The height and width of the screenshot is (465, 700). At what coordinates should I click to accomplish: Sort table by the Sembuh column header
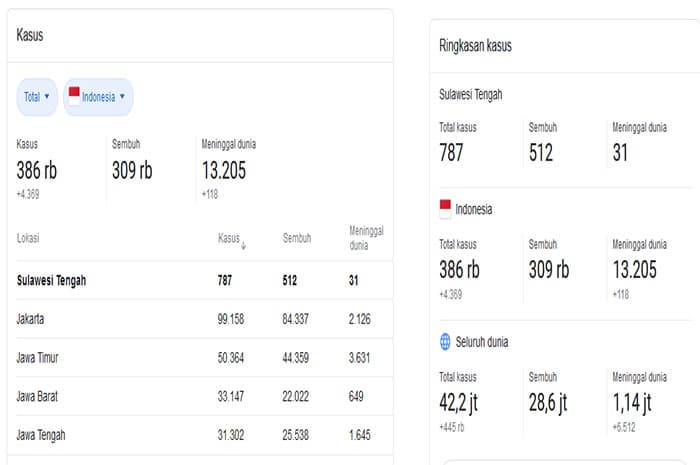point(297,238)
